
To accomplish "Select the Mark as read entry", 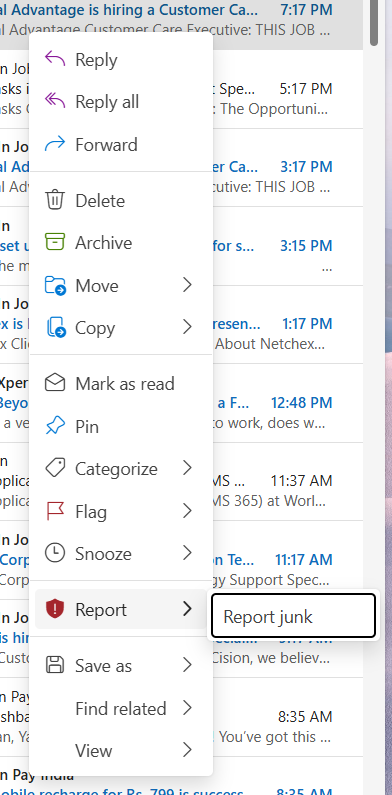I will click(121, 383).
